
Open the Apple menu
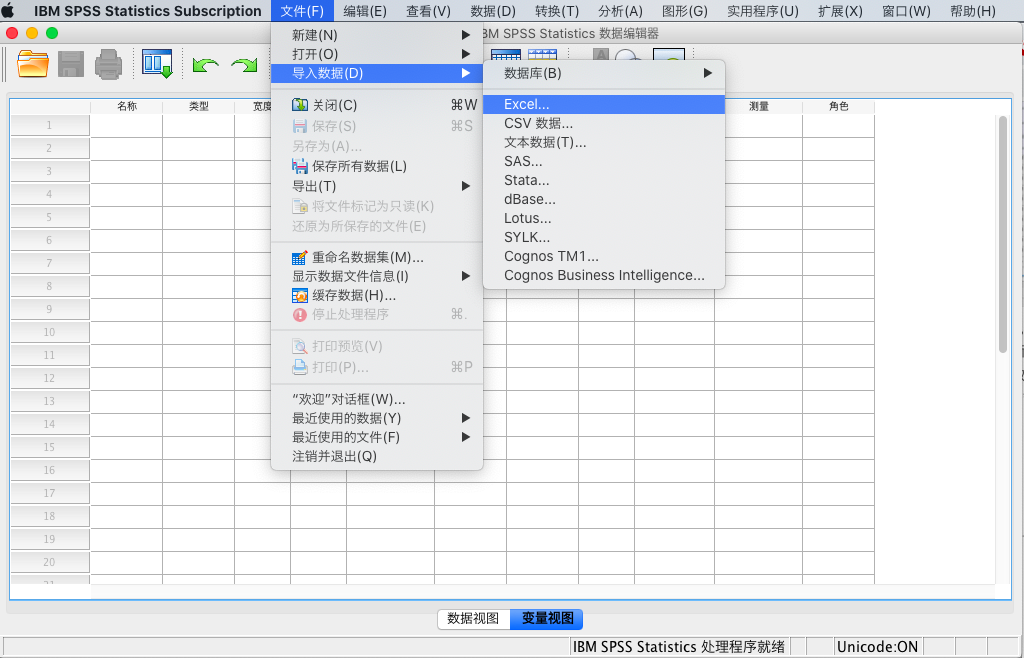9,10
